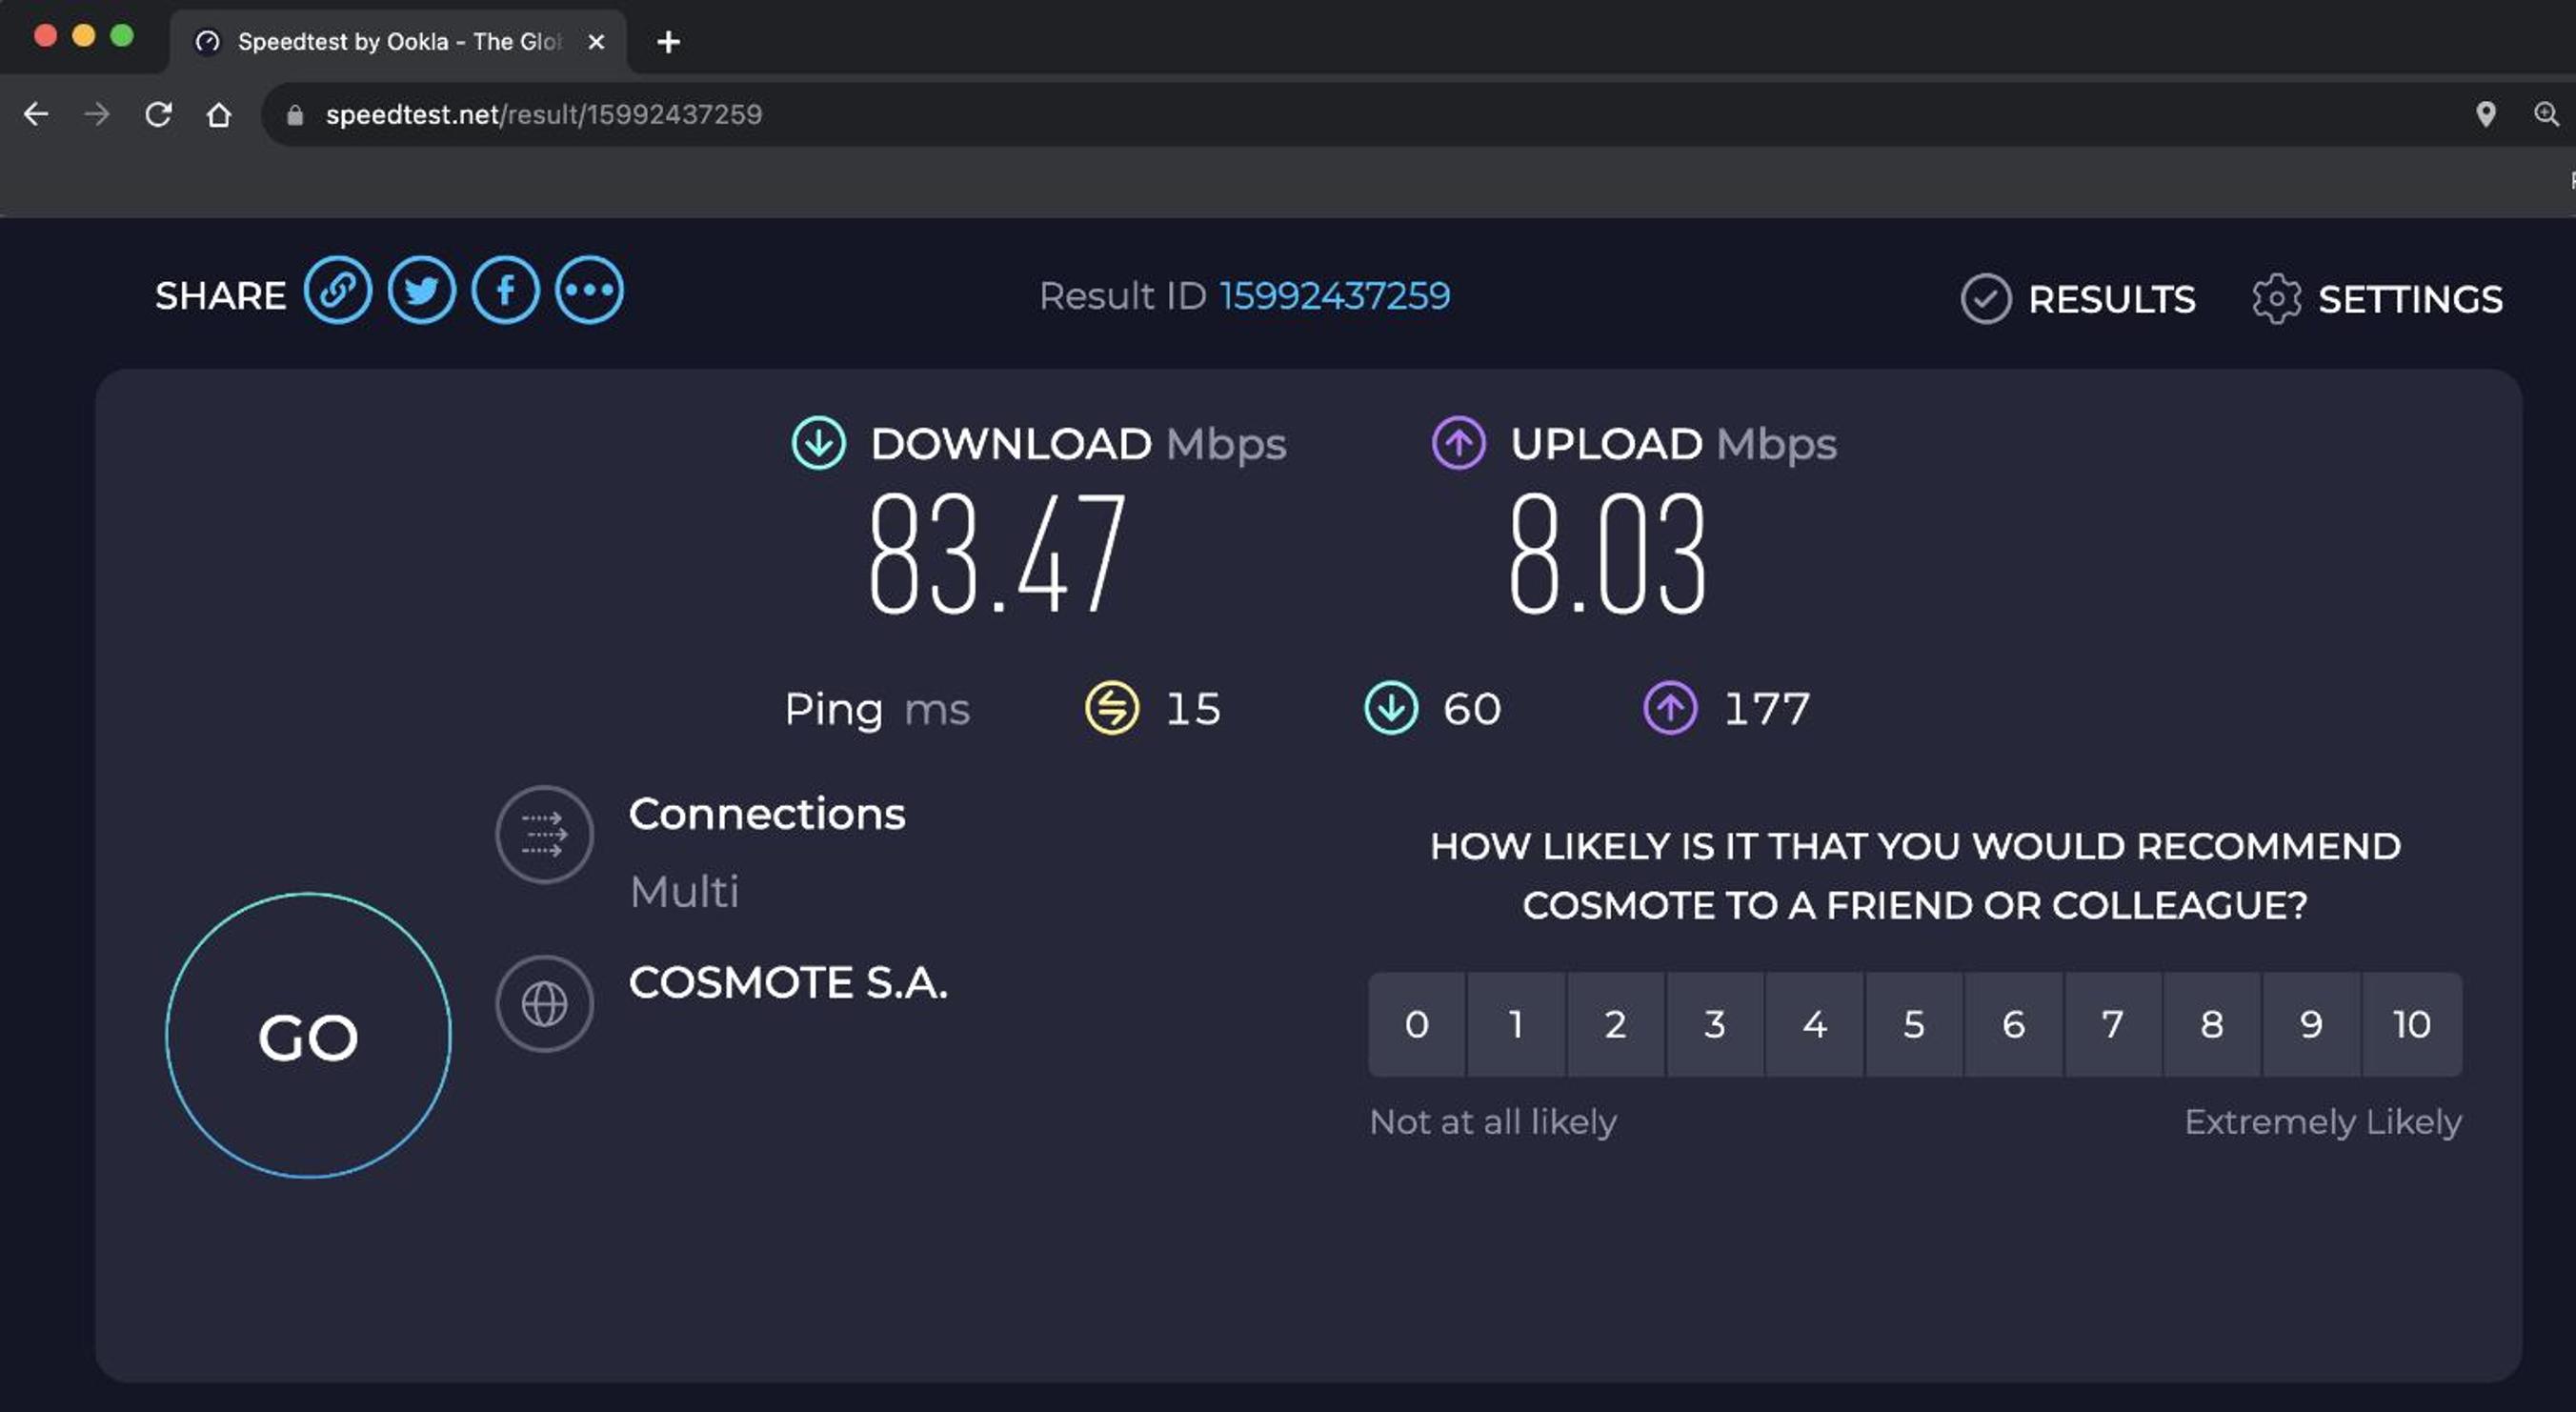The width and height of the screenshot is (2576, 1412).
Task: Rate recommendation 0
Action: tap(1417, 1024)
